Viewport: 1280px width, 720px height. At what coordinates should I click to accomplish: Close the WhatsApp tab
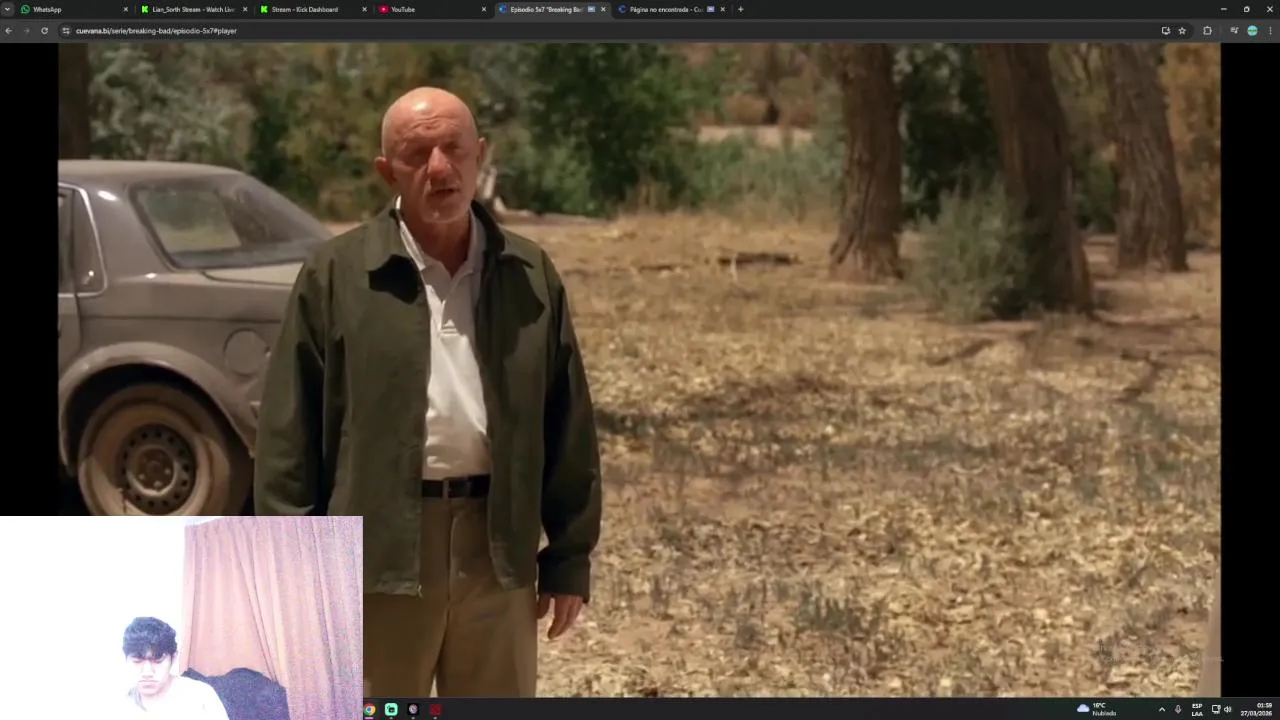(x=126, y=9)
